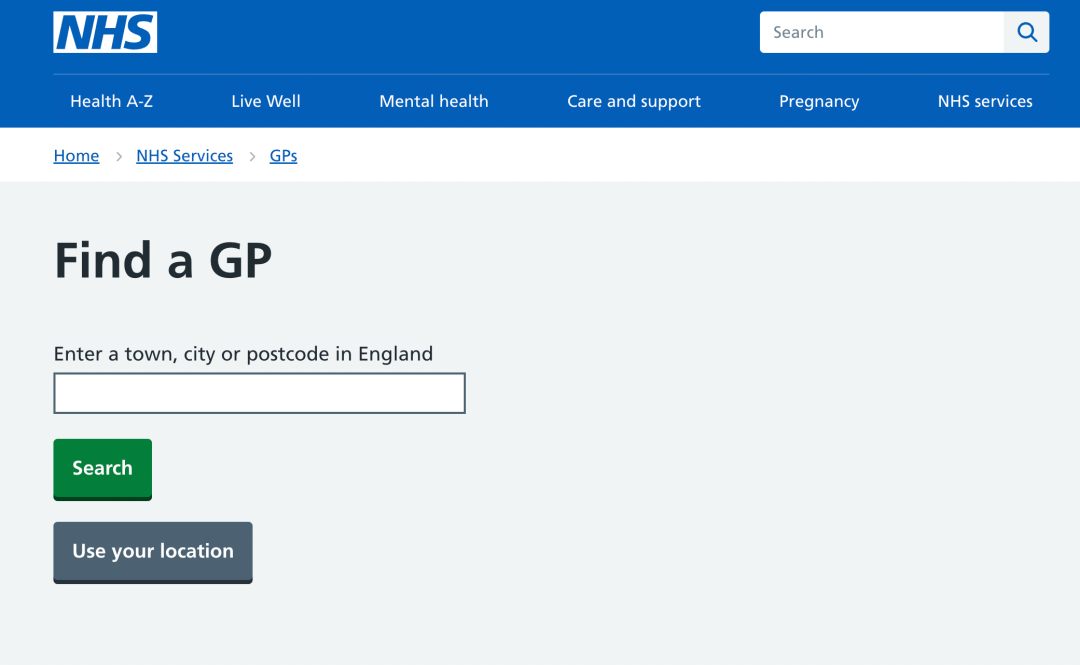Open the Health A-Z menu

click(112, 101)
